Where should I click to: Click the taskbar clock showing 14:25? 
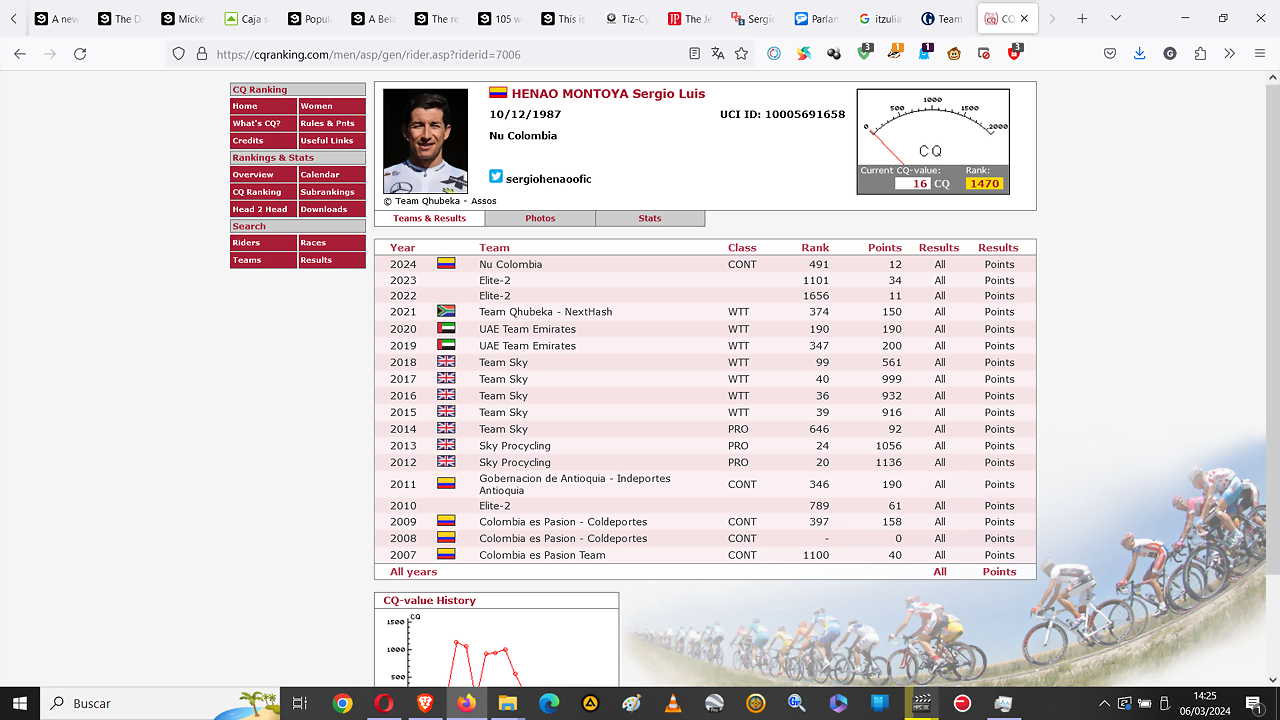point(1204,703)
